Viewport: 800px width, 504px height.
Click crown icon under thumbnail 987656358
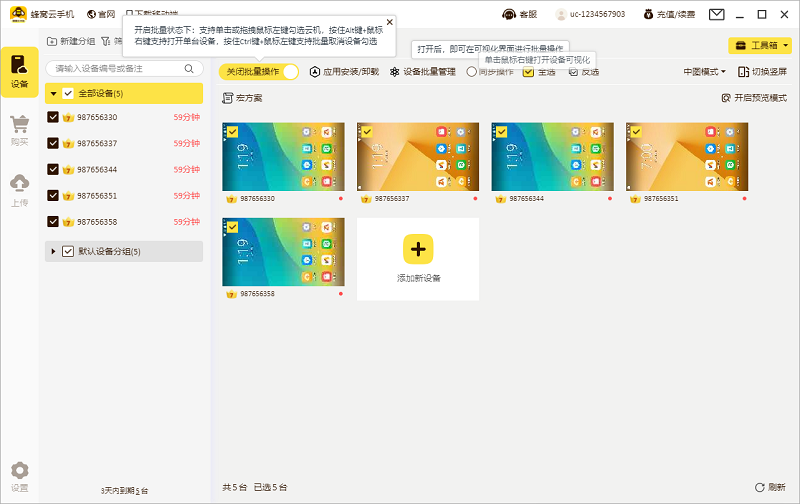(x=231, y=294)
